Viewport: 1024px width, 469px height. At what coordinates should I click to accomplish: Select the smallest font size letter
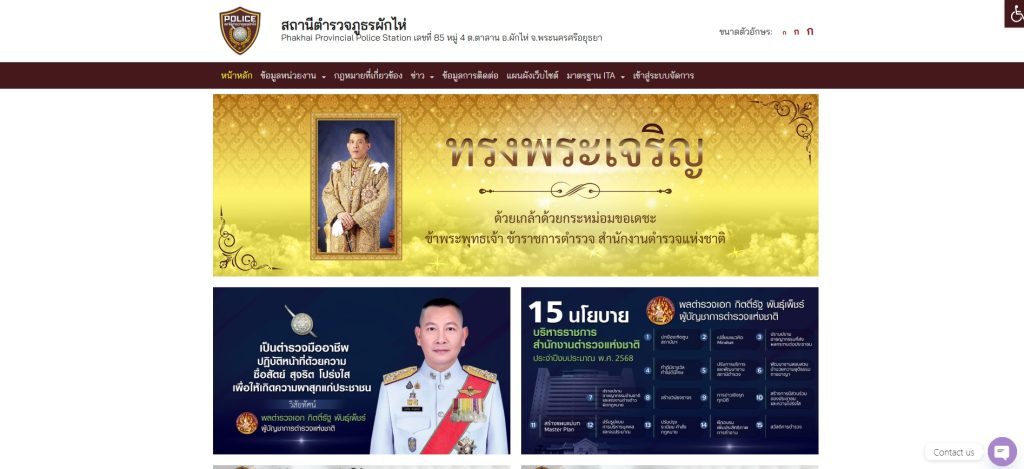click(784, 32)
